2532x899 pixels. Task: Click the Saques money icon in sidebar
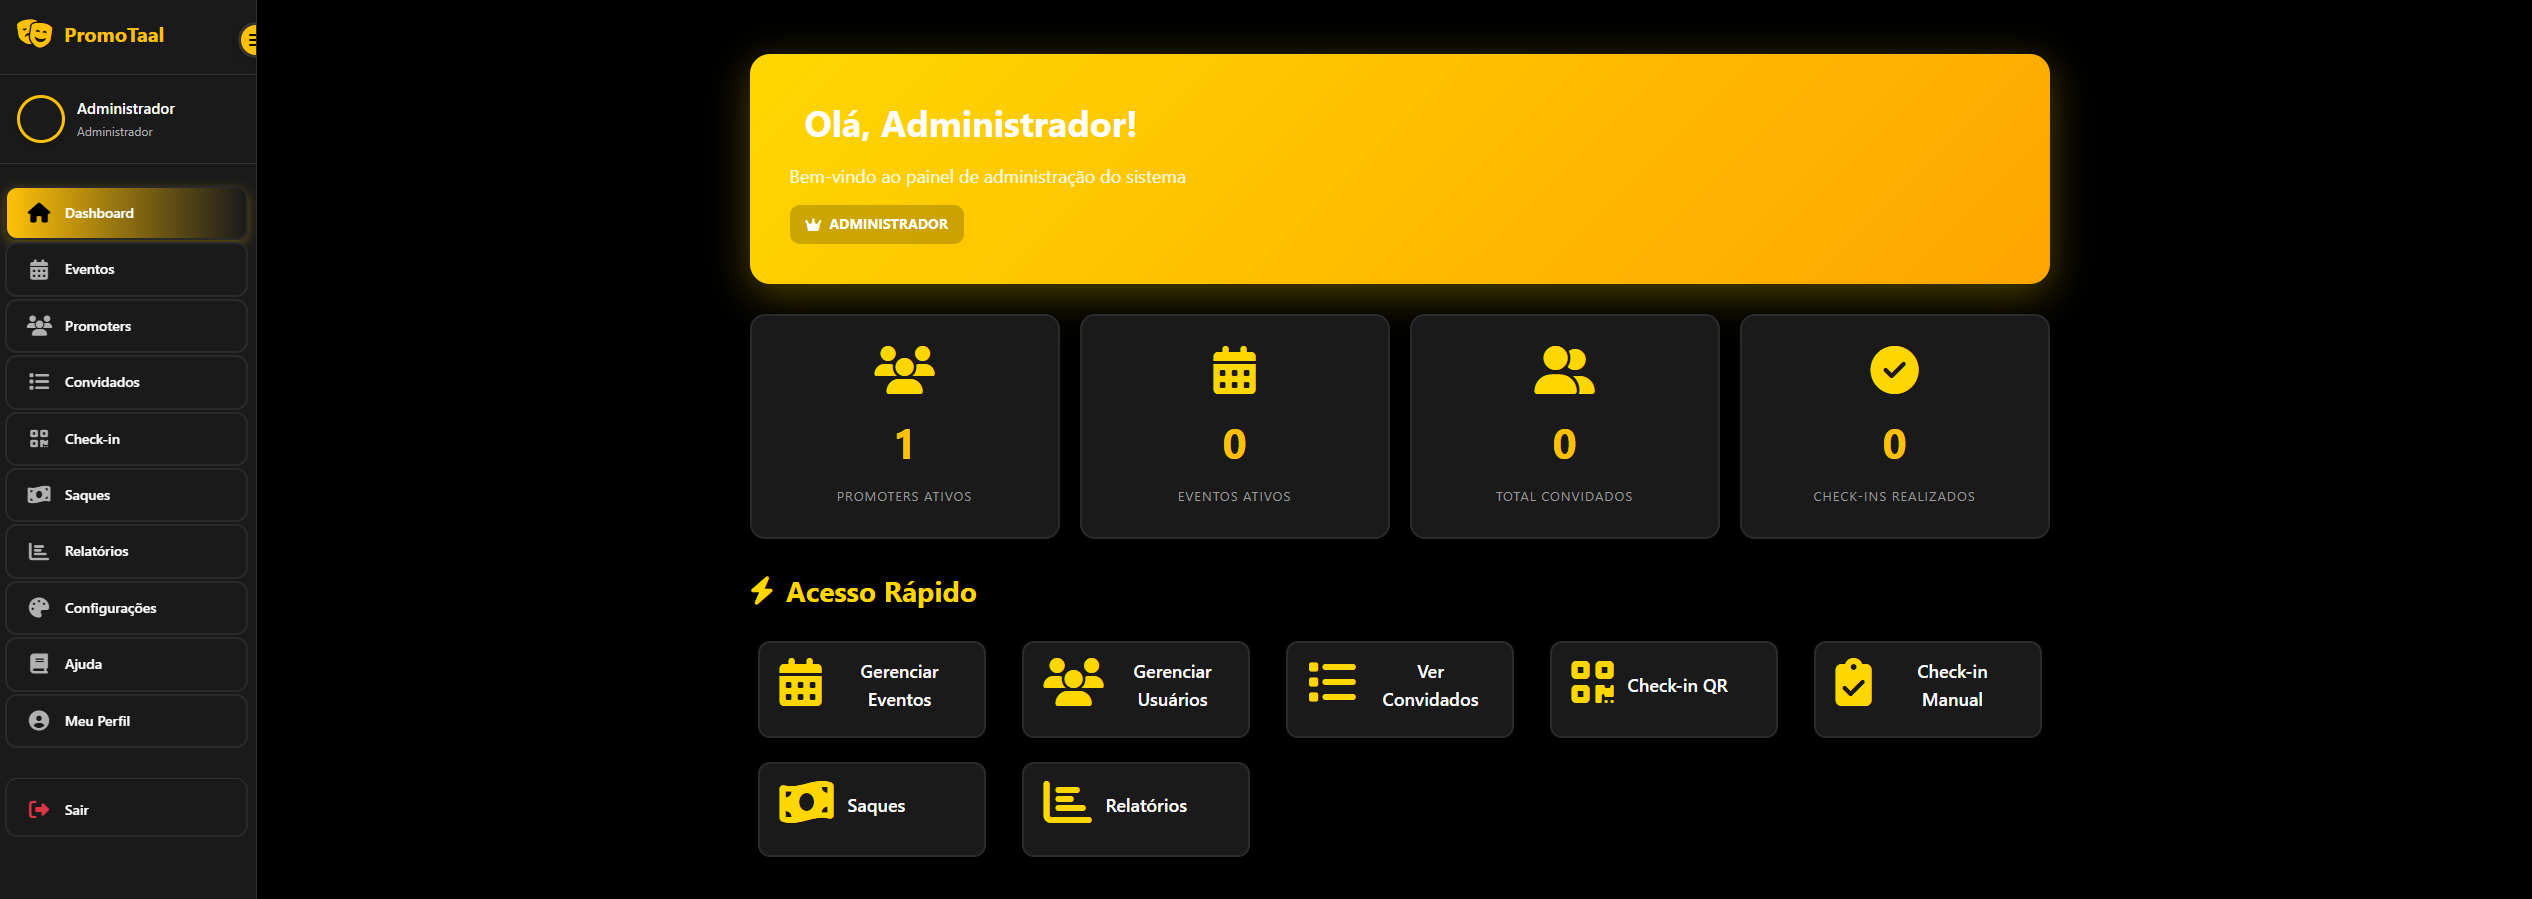coord(39,495)
